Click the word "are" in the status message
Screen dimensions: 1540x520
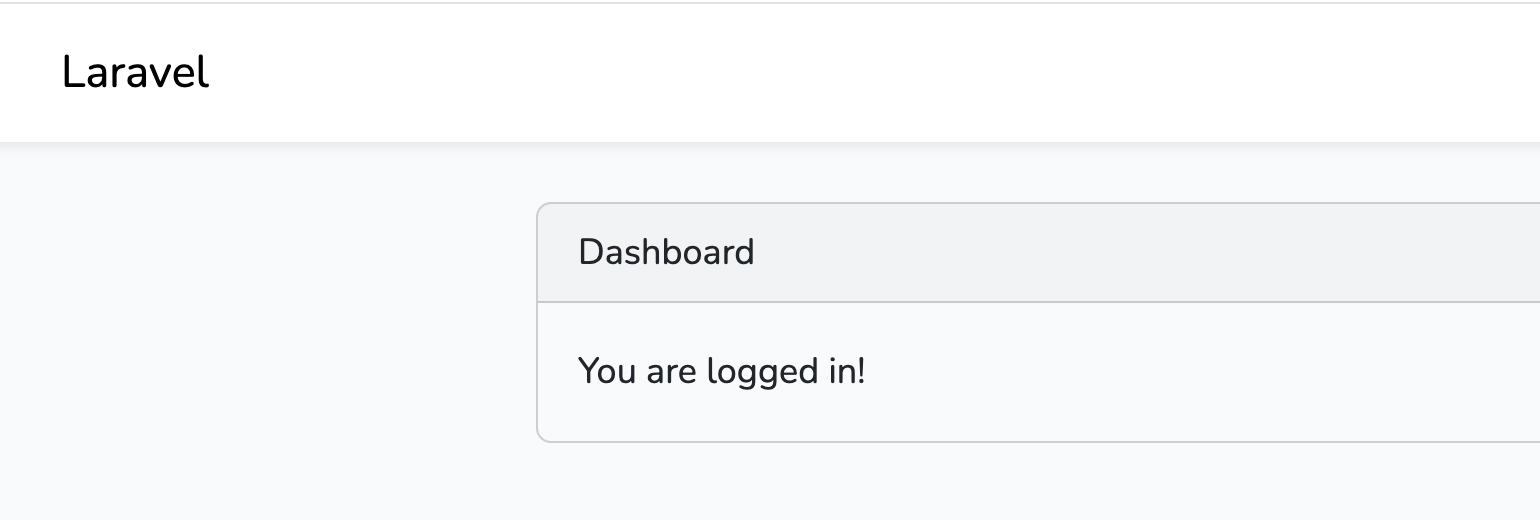[670, 372]
